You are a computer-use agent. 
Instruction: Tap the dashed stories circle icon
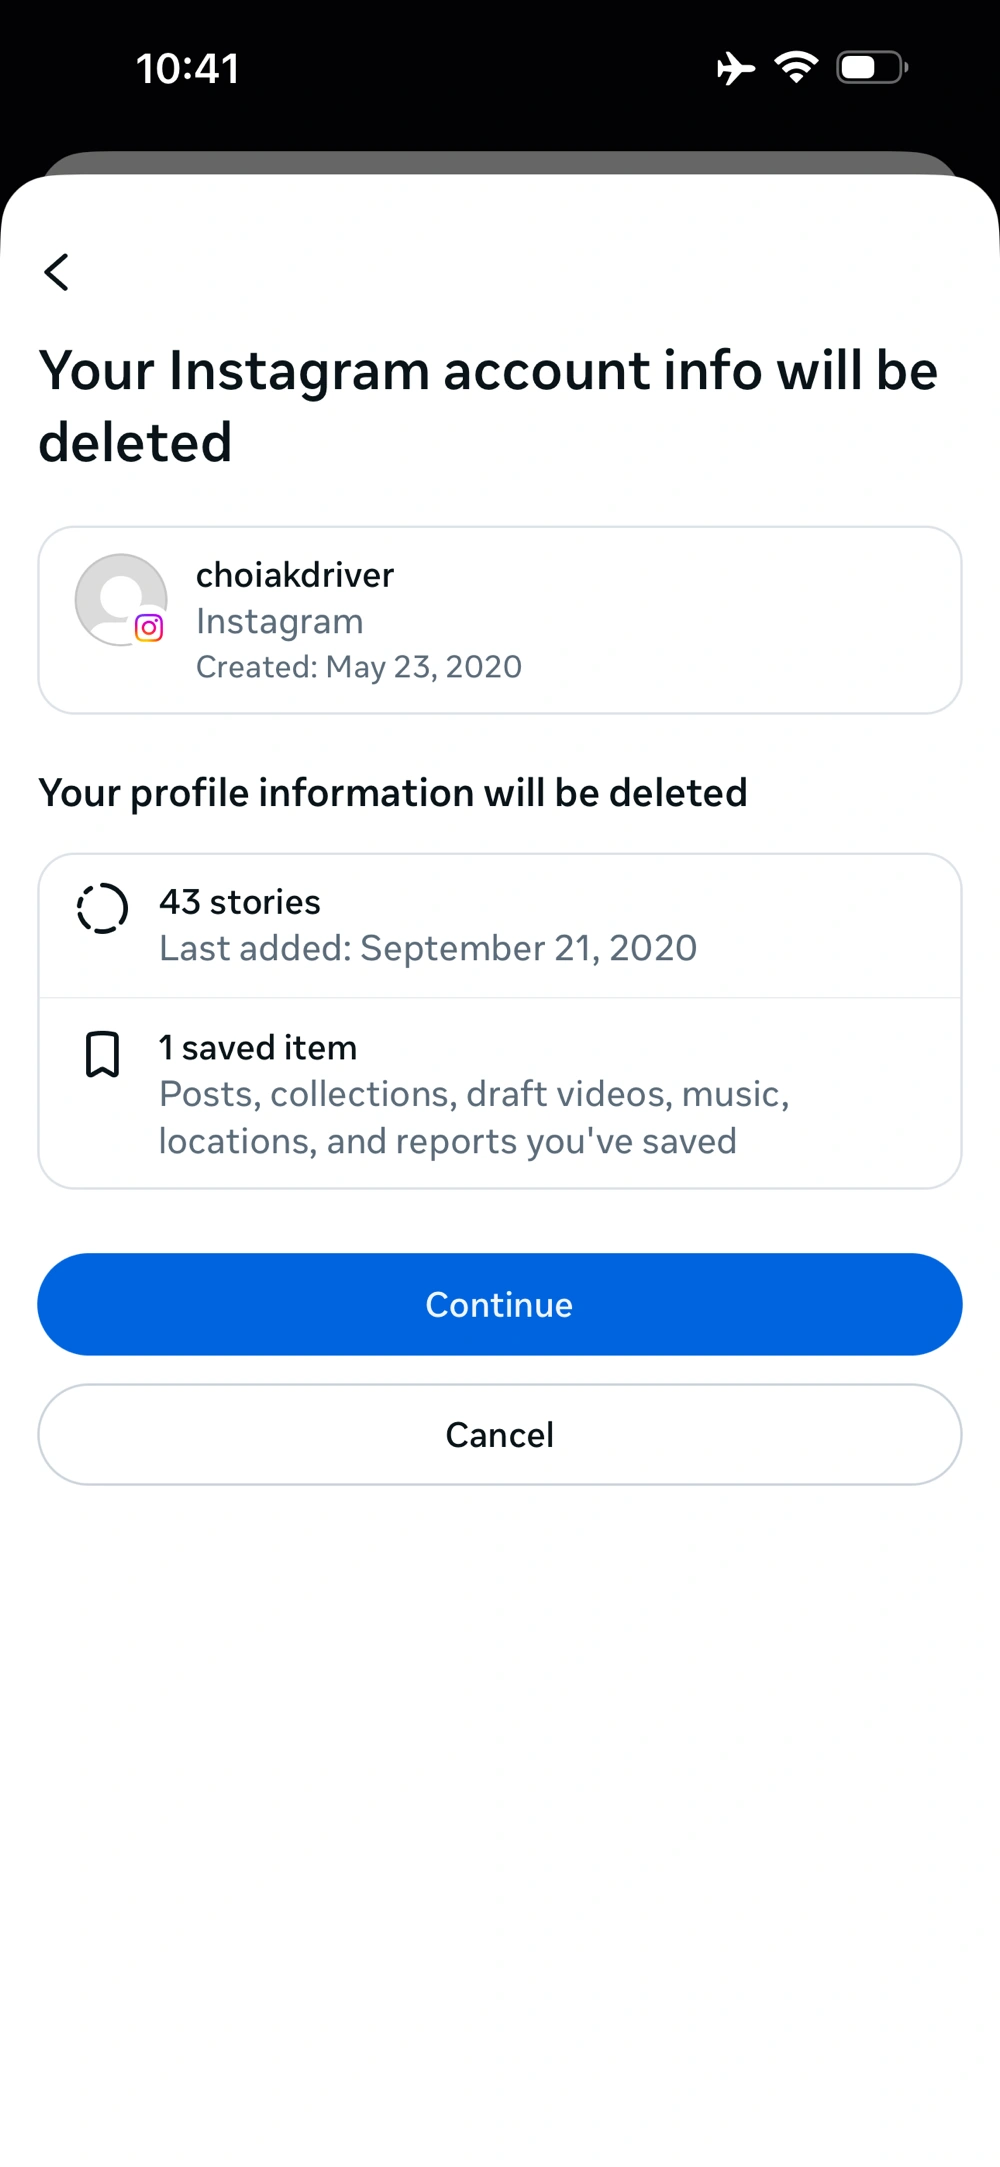103,909
